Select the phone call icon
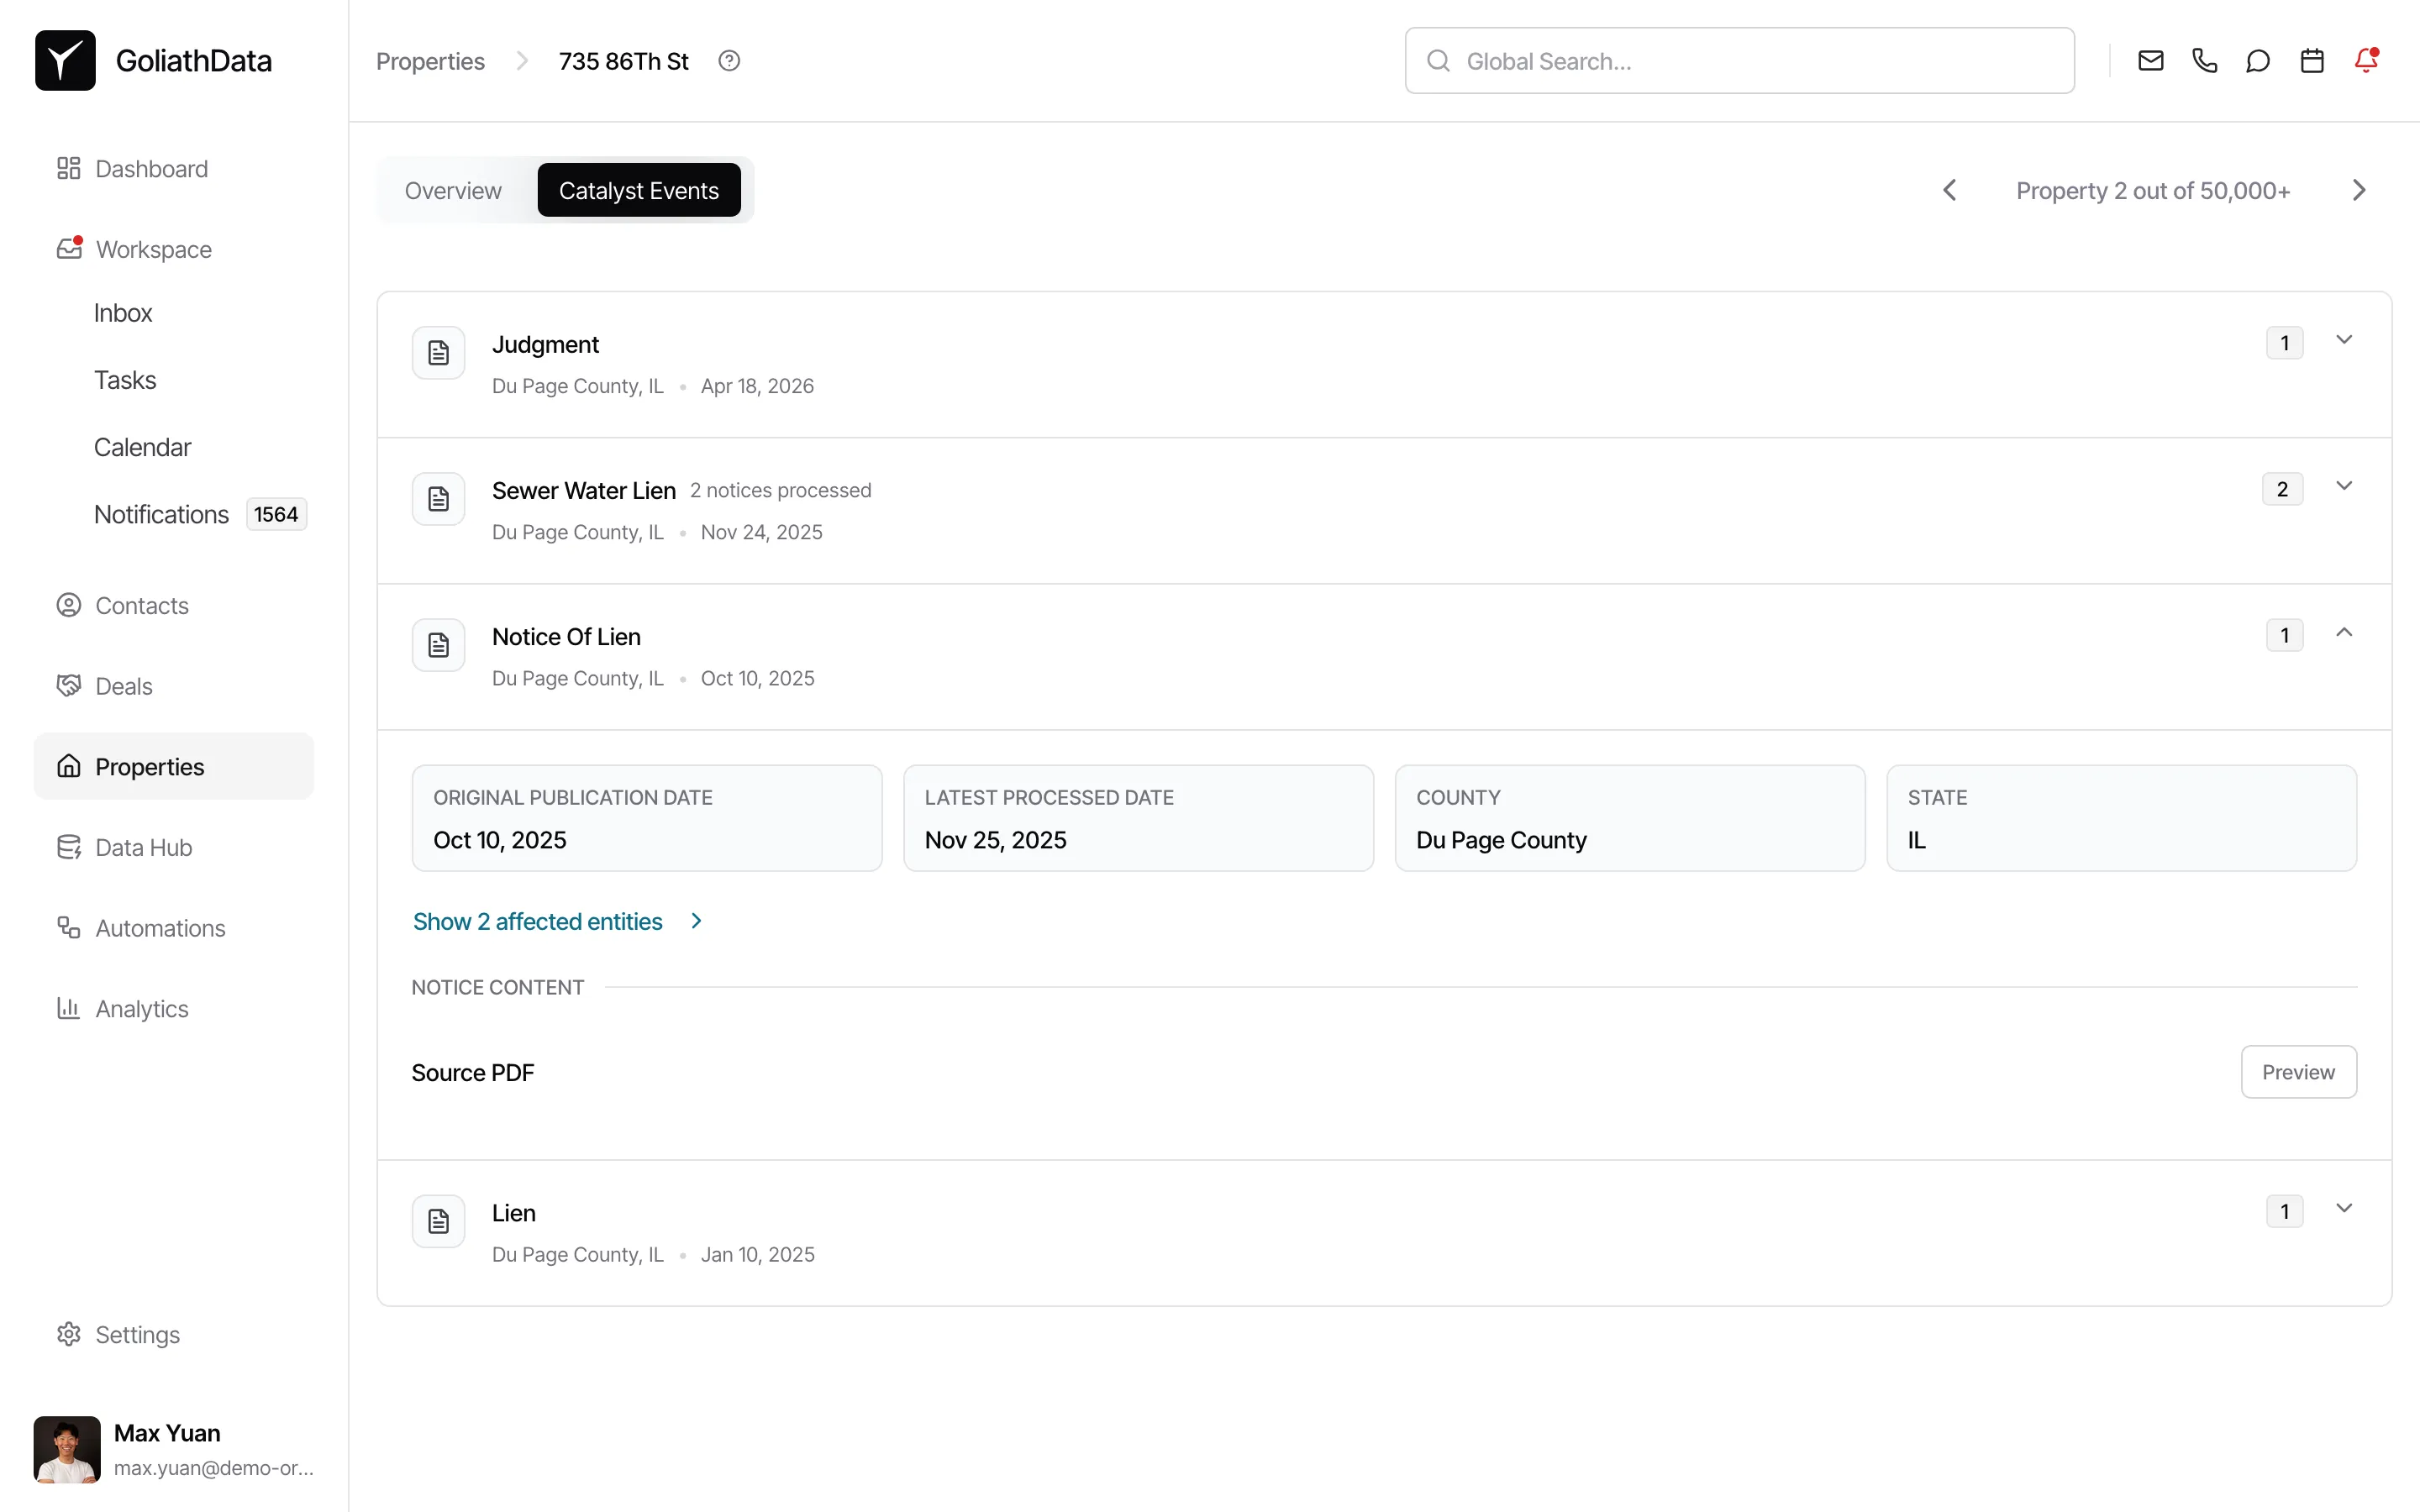The height and width of the screenshot is (1512, 2420). [2203, 60]
